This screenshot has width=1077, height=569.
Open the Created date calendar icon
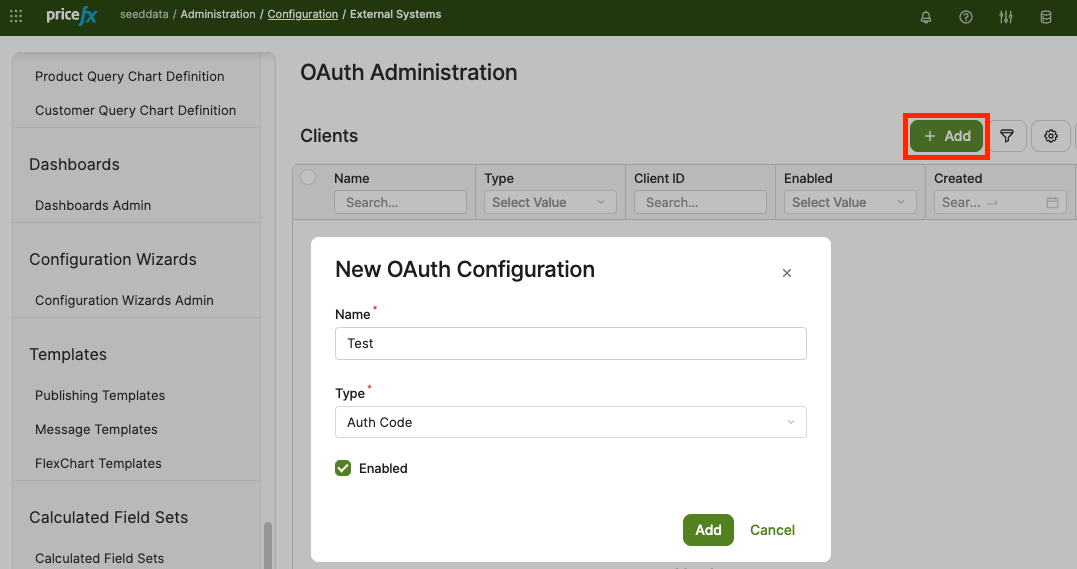click(1052, 202)
